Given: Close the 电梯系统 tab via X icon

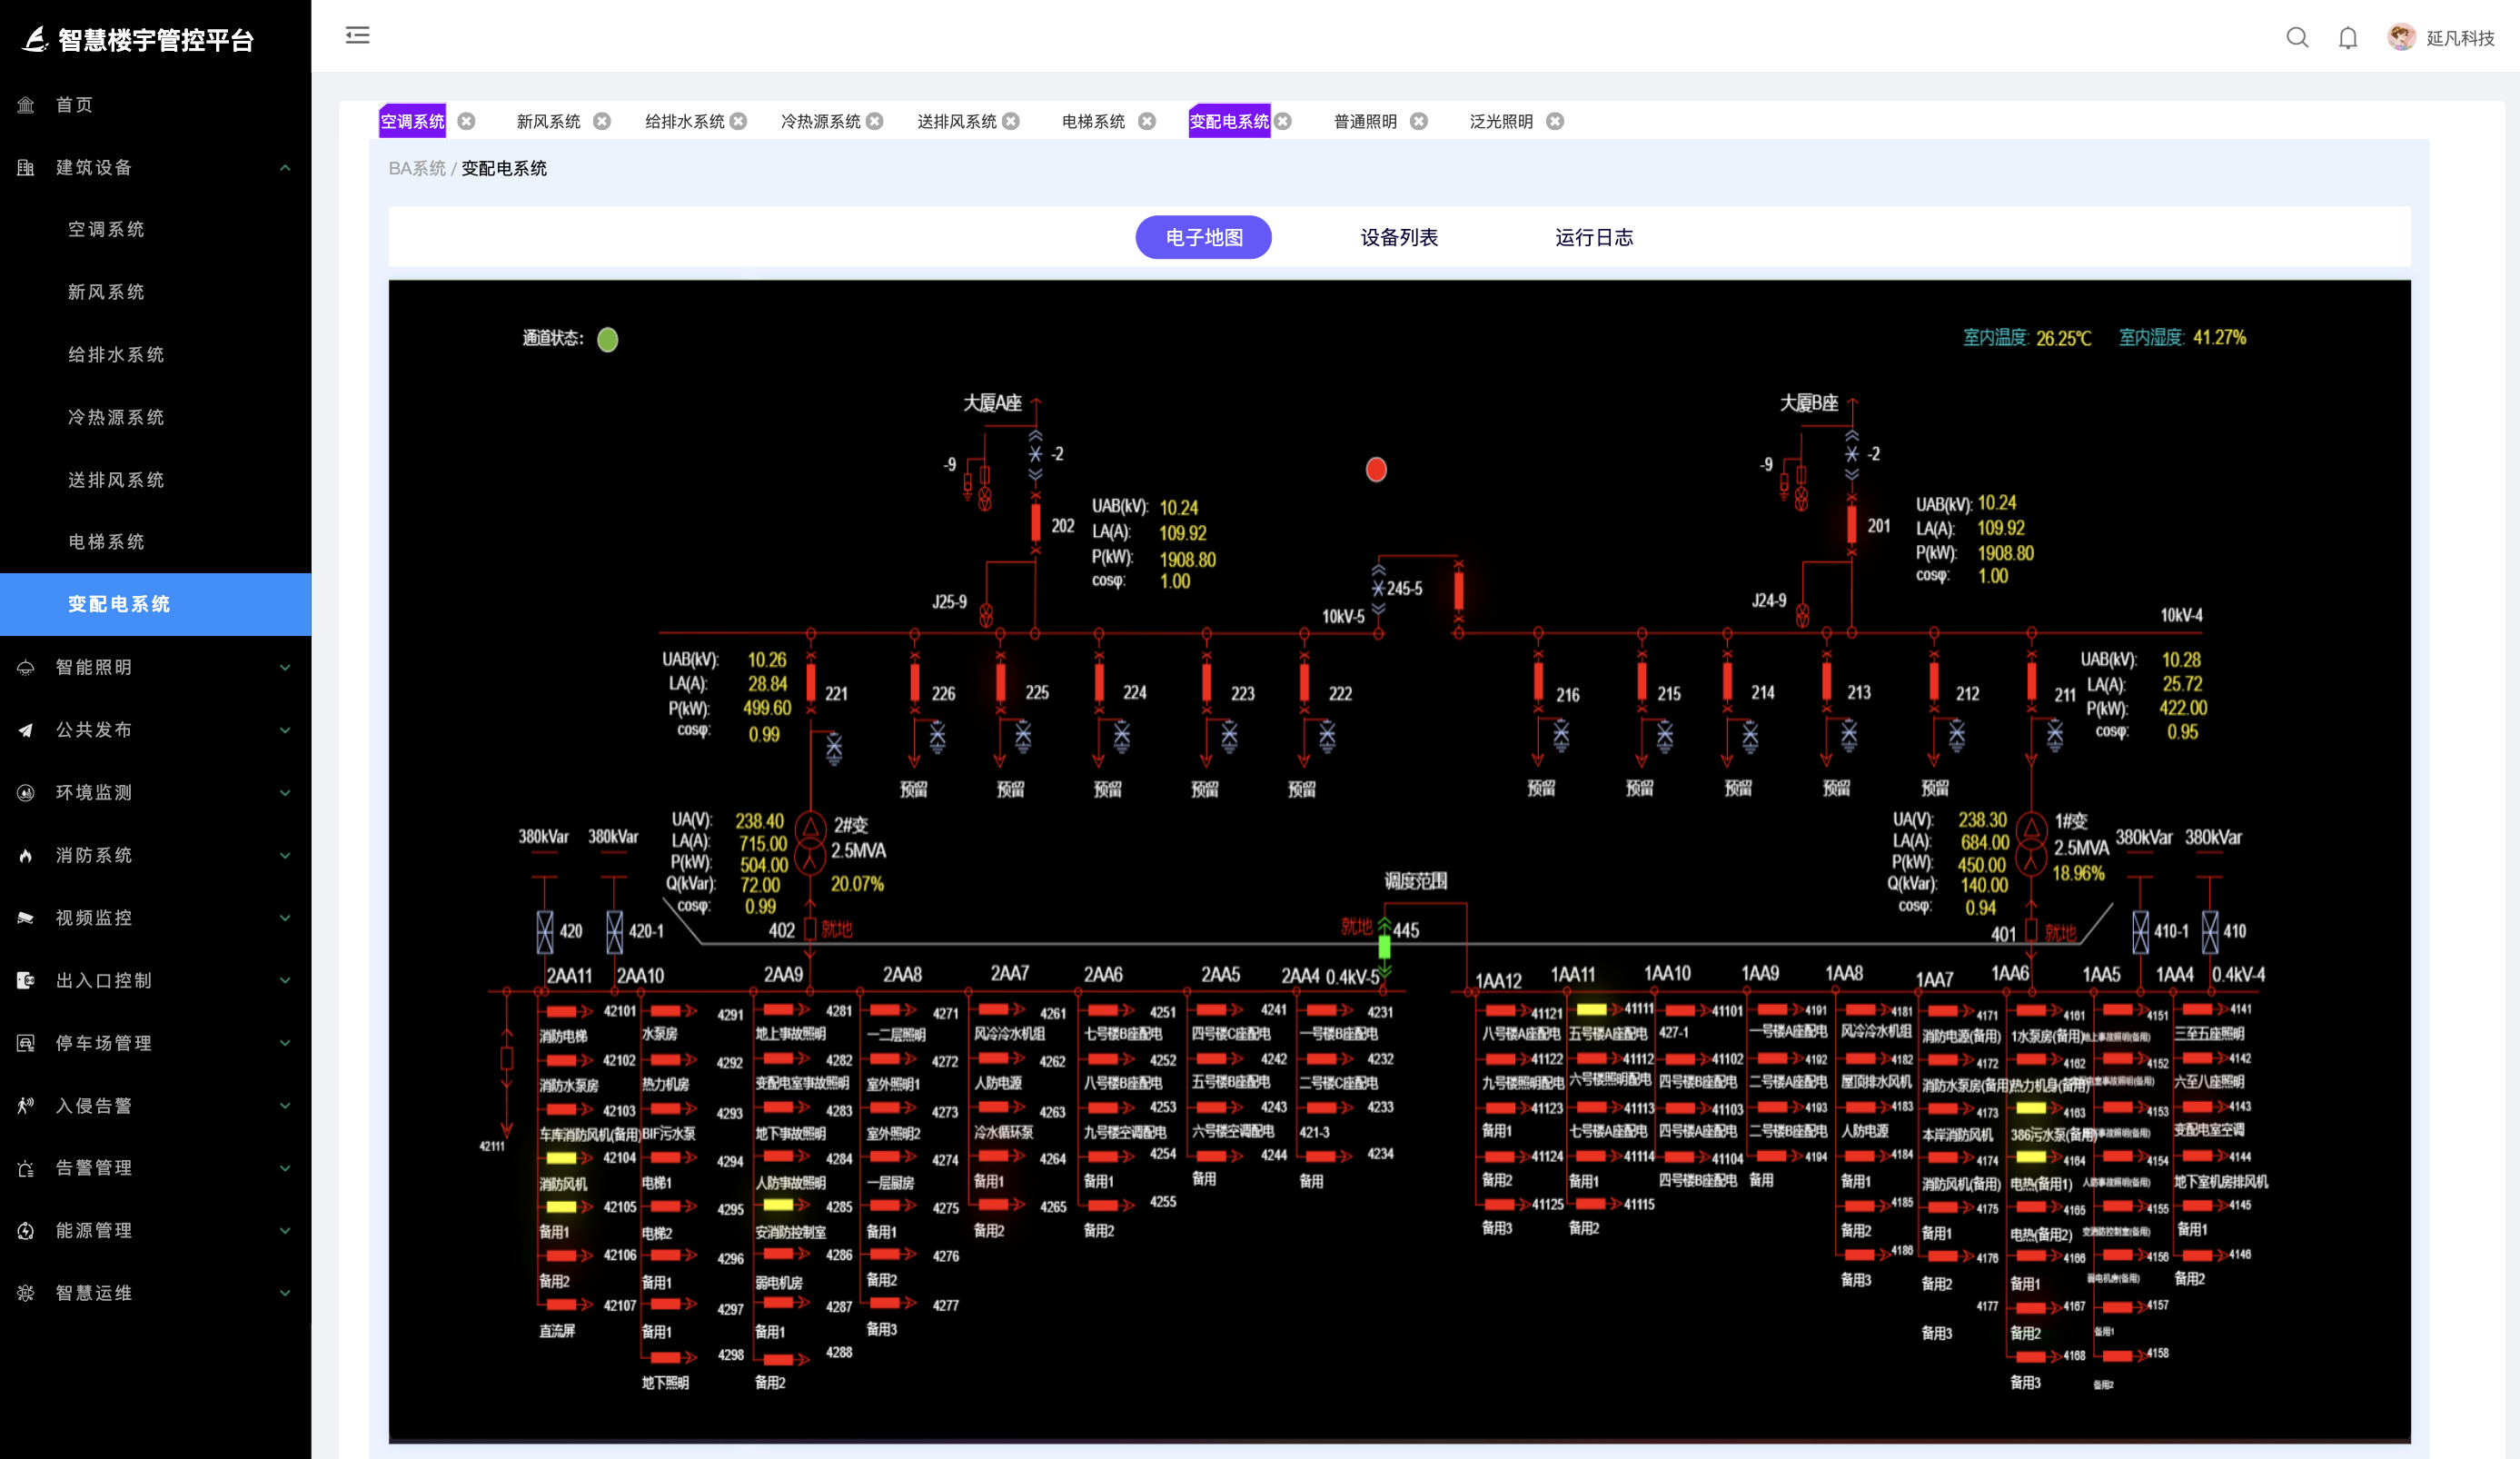Looking at the screenshot, I should (x=1147, y=121).
